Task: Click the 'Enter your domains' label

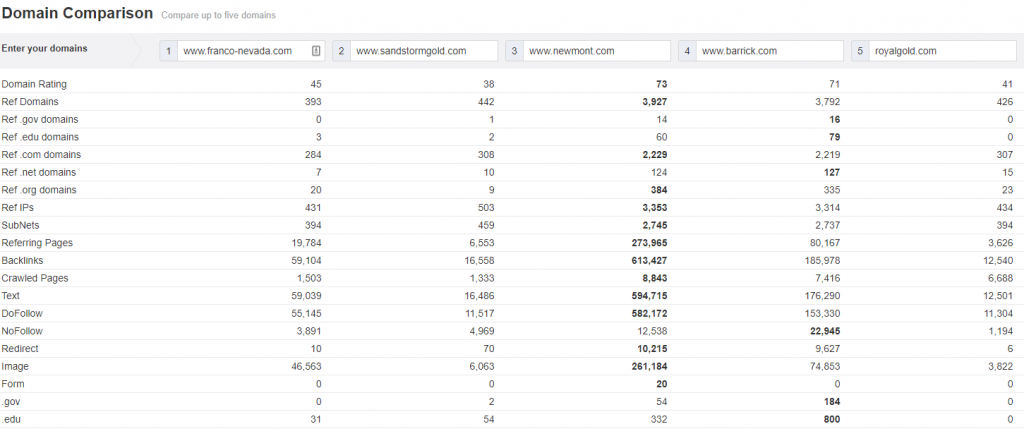Action: [x=44, y=48]
